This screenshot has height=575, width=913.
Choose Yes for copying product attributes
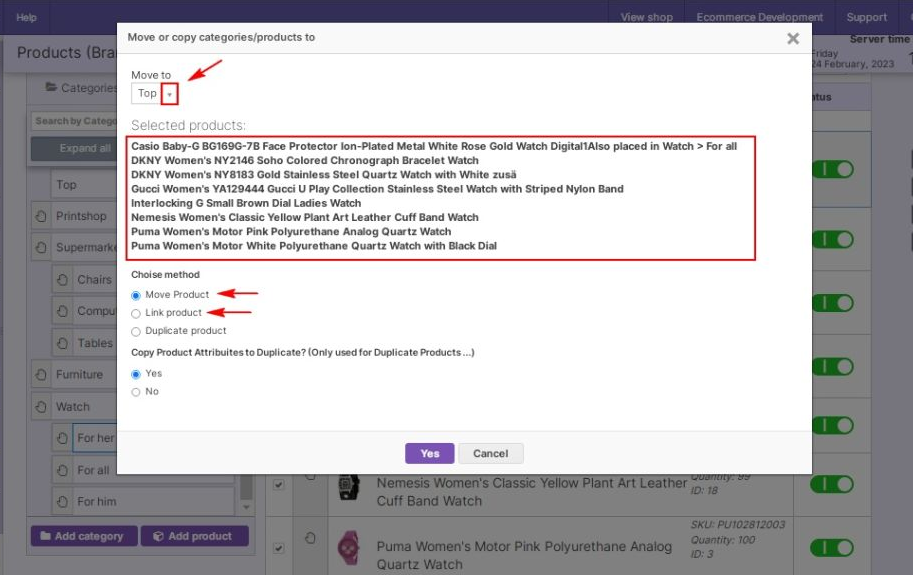click(136, 374)
